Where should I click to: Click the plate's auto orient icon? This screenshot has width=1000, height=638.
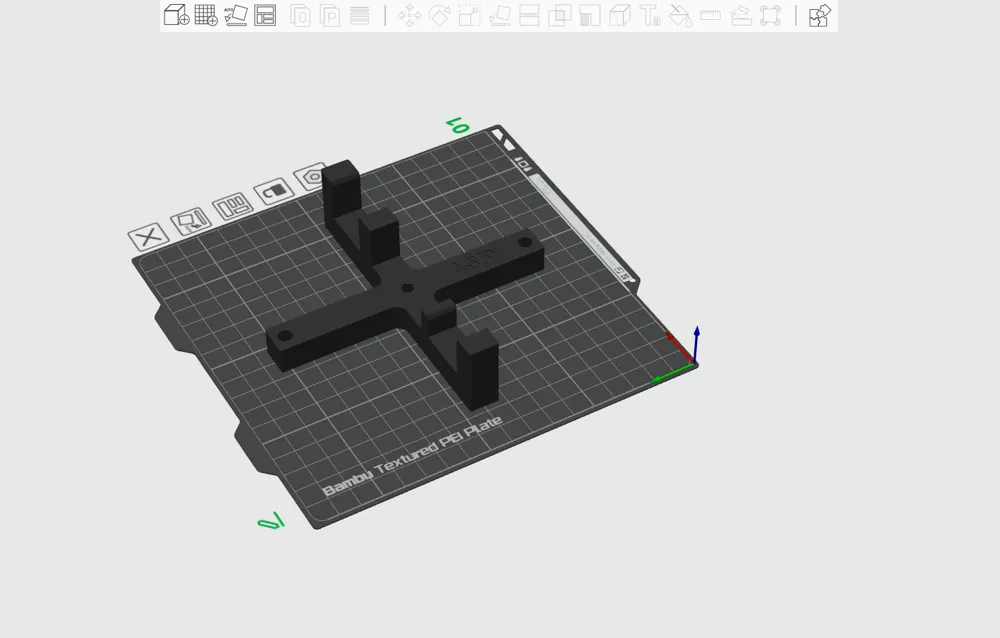coord(191,222)
